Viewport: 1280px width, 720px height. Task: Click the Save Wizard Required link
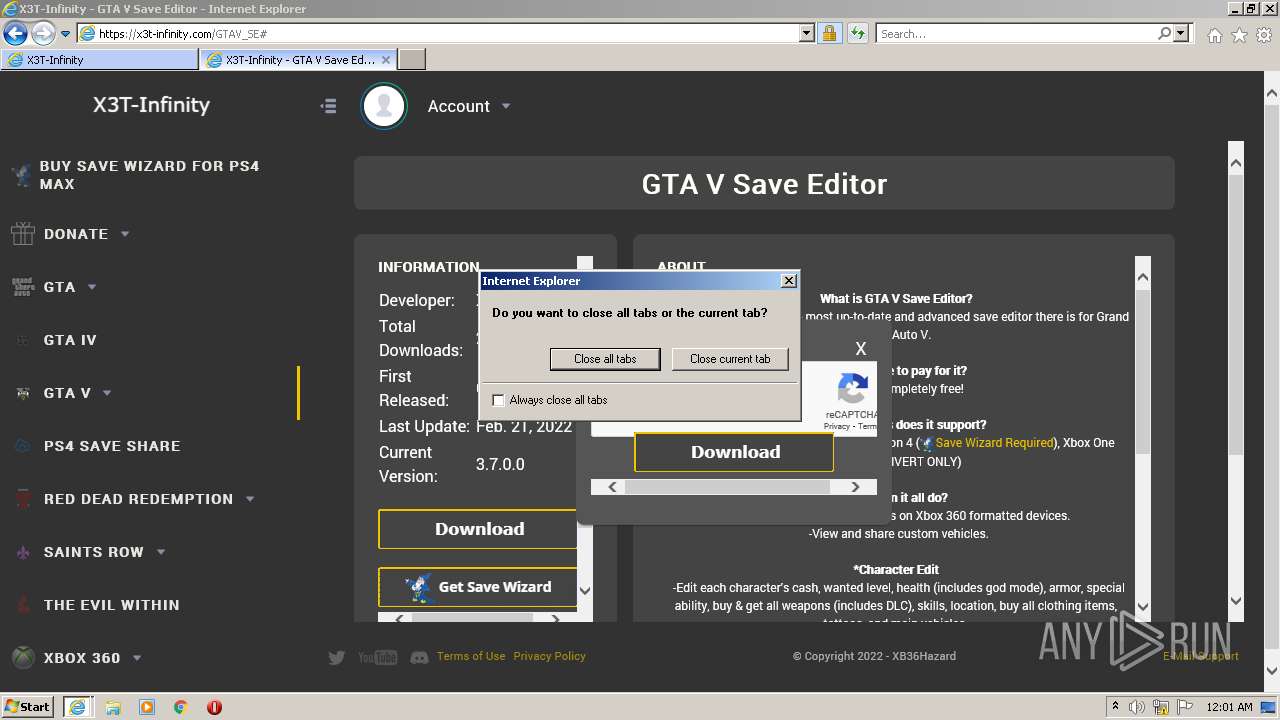(994, 443)
